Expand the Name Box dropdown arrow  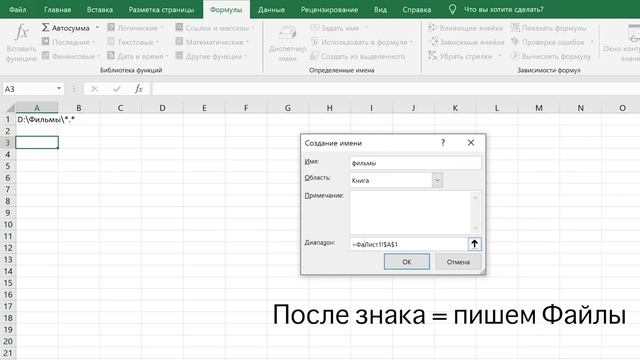click(x=59, y=89)
